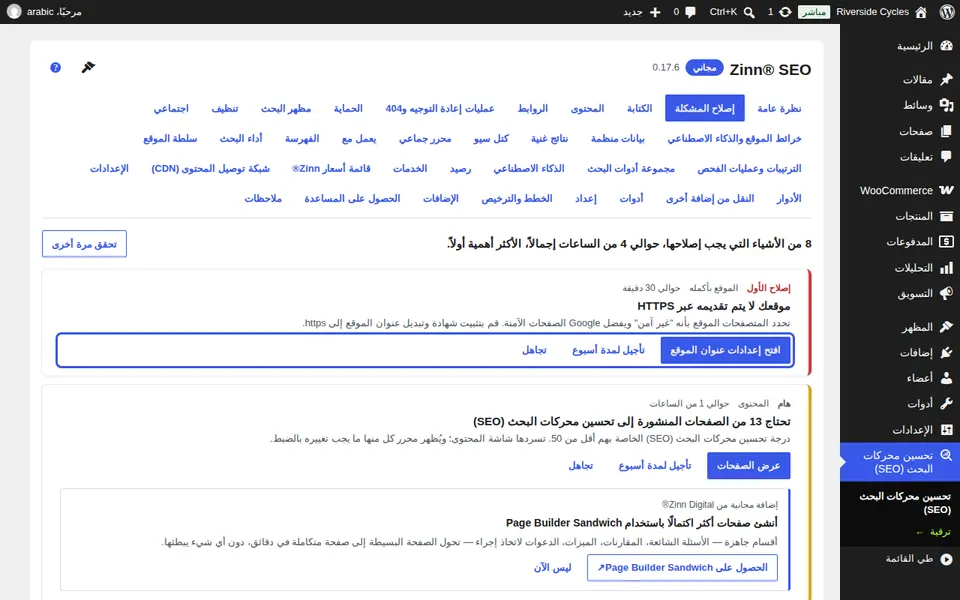The image size is (960, 600).
Task: Open the user avatar in admin bar
Action: point(14,12)
